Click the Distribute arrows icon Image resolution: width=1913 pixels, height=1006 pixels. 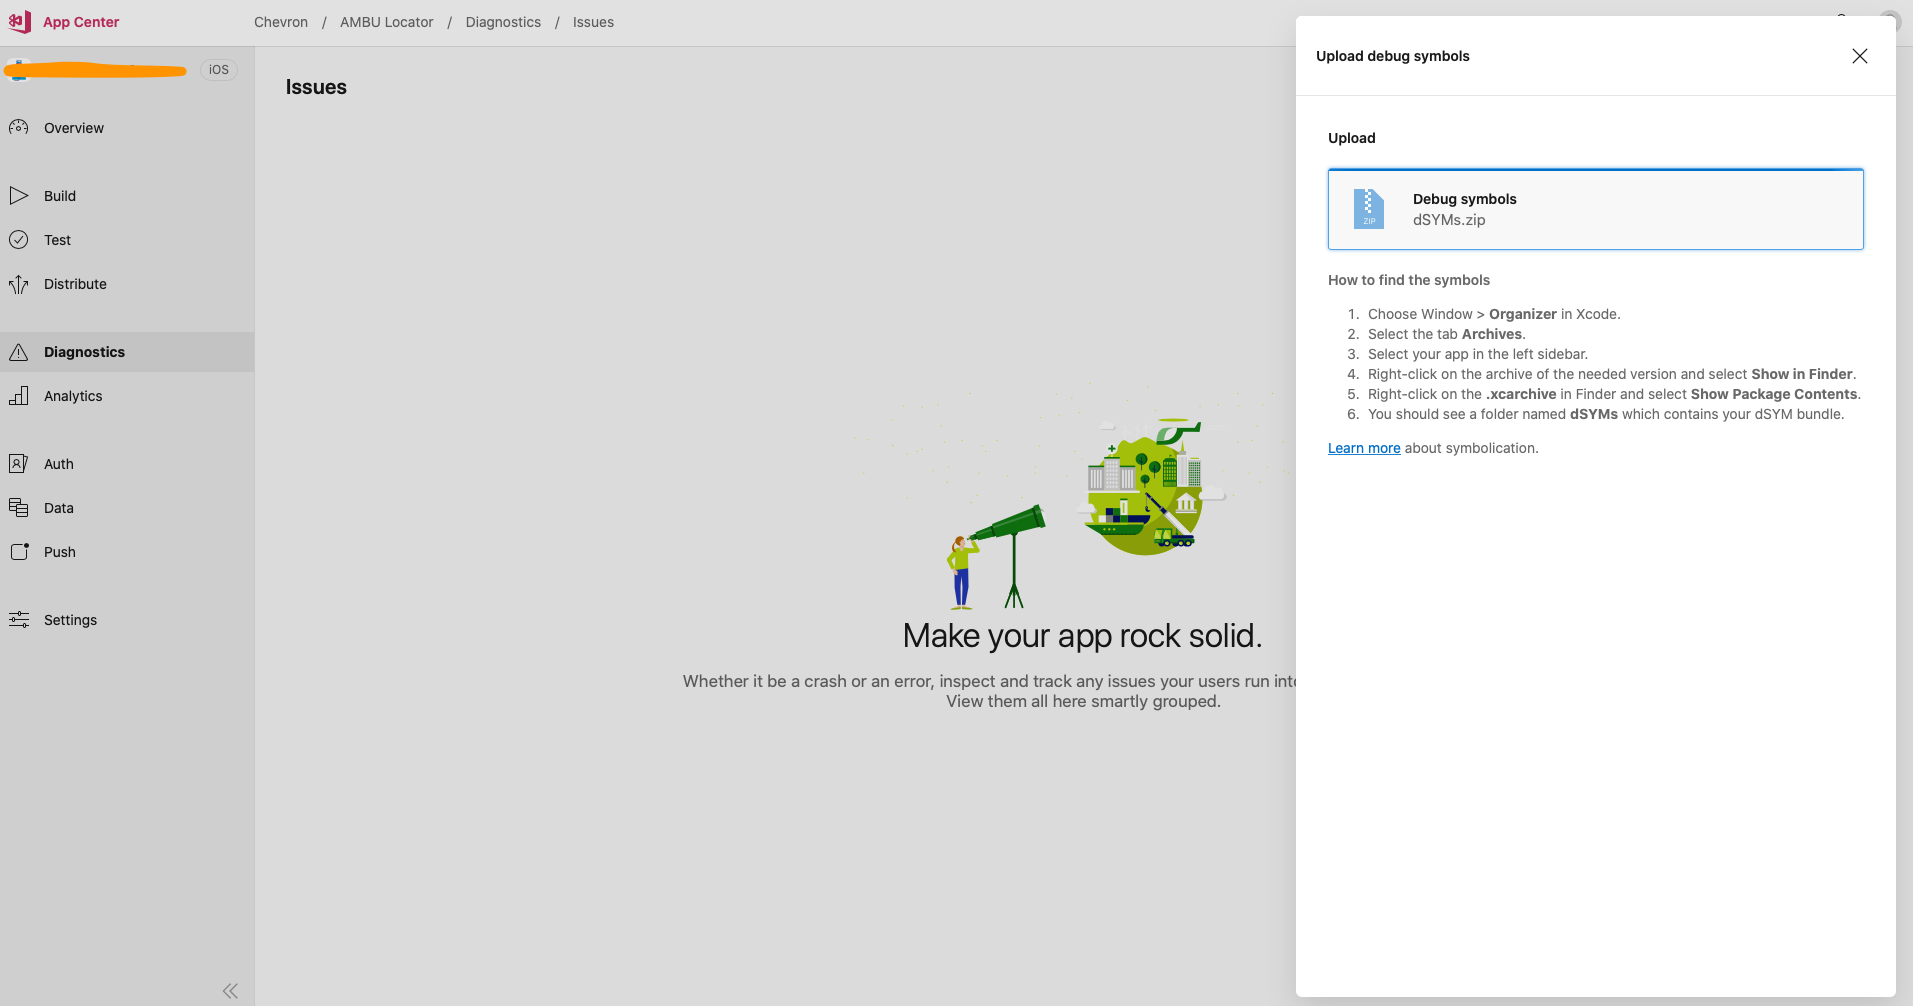click(x=19, y=284)
